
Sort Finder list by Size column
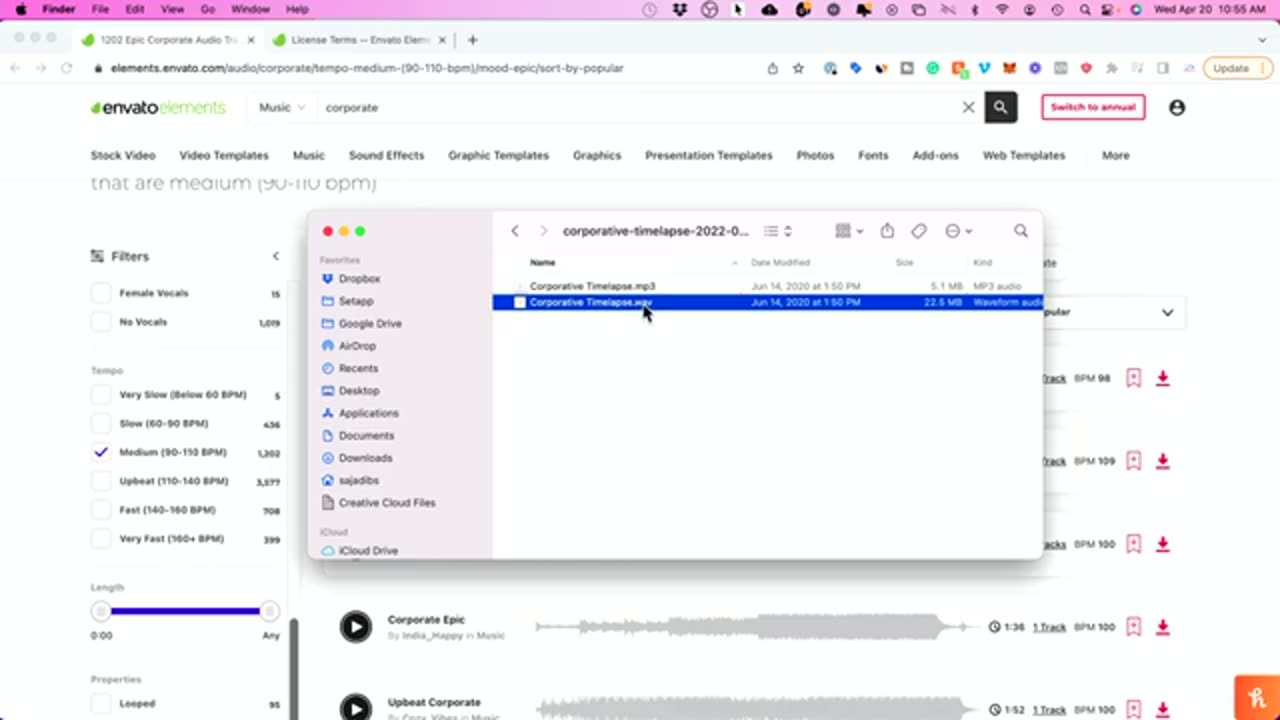(904, 263)
